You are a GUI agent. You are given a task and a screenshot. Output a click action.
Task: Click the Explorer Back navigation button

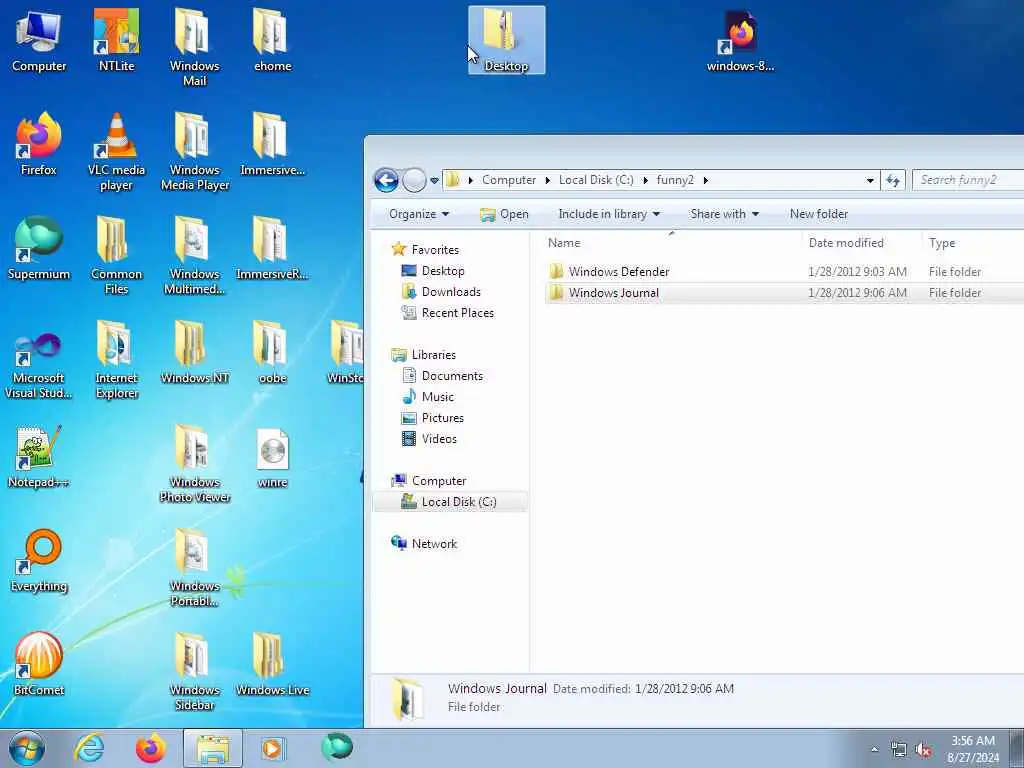coord(387,180)
